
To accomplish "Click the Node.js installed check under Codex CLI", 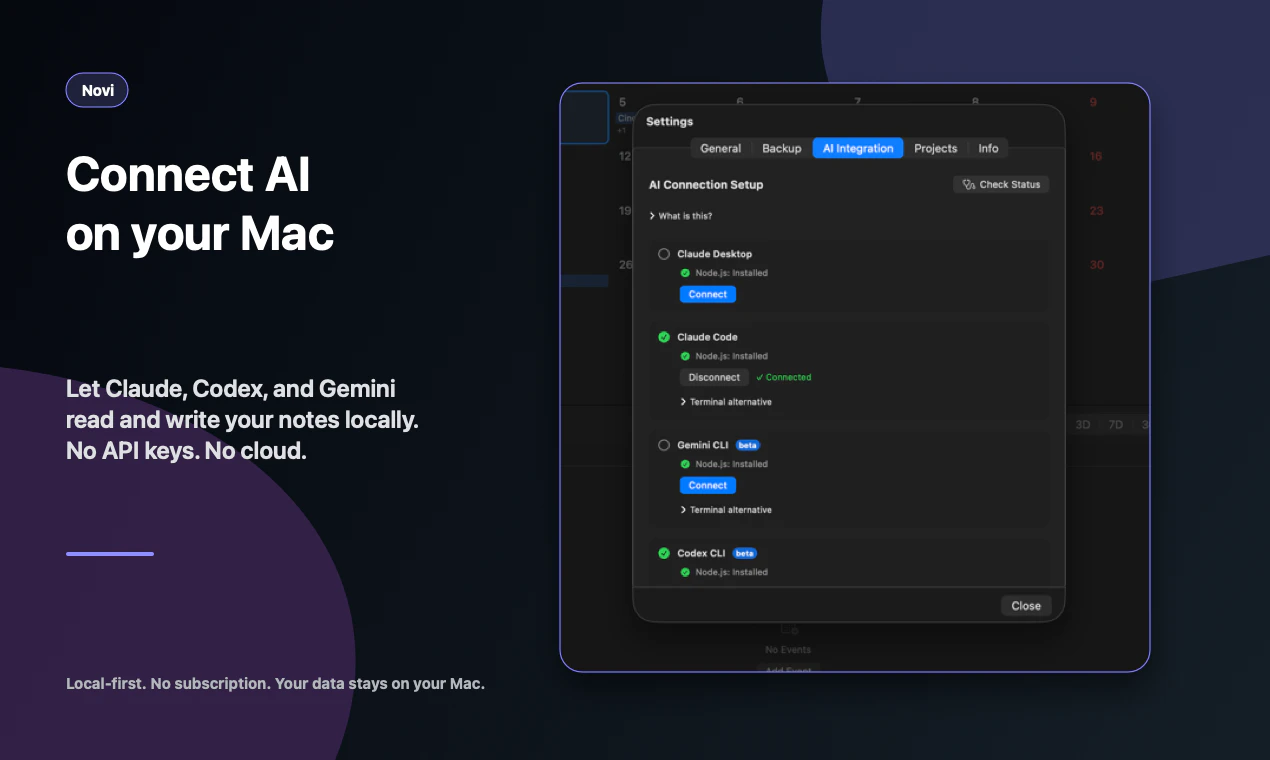I will [685, 572].
